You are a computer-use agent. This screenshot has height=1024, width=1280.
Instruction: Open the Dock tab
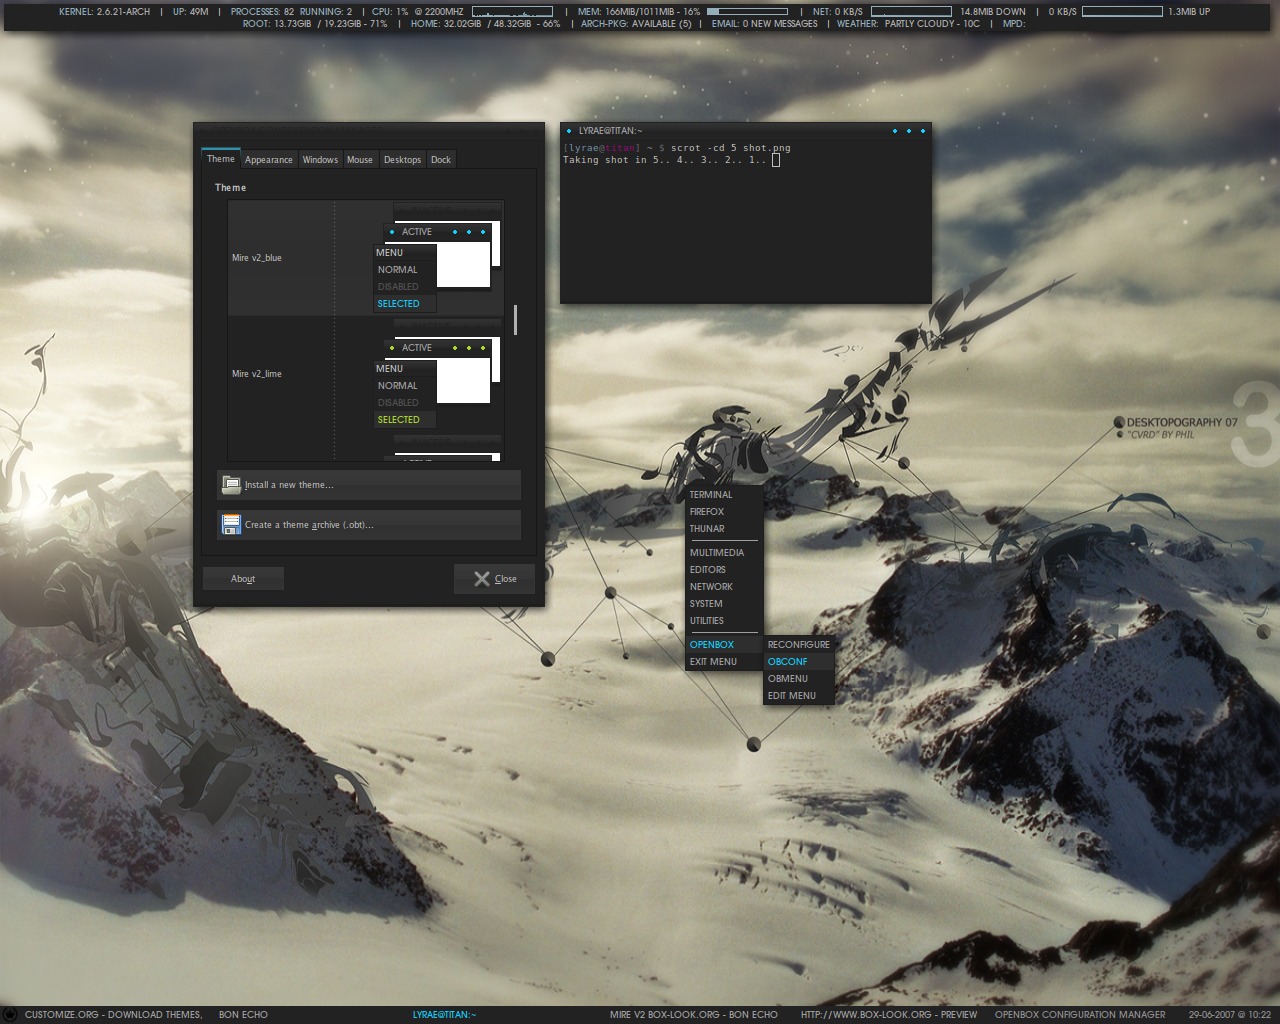441,160
